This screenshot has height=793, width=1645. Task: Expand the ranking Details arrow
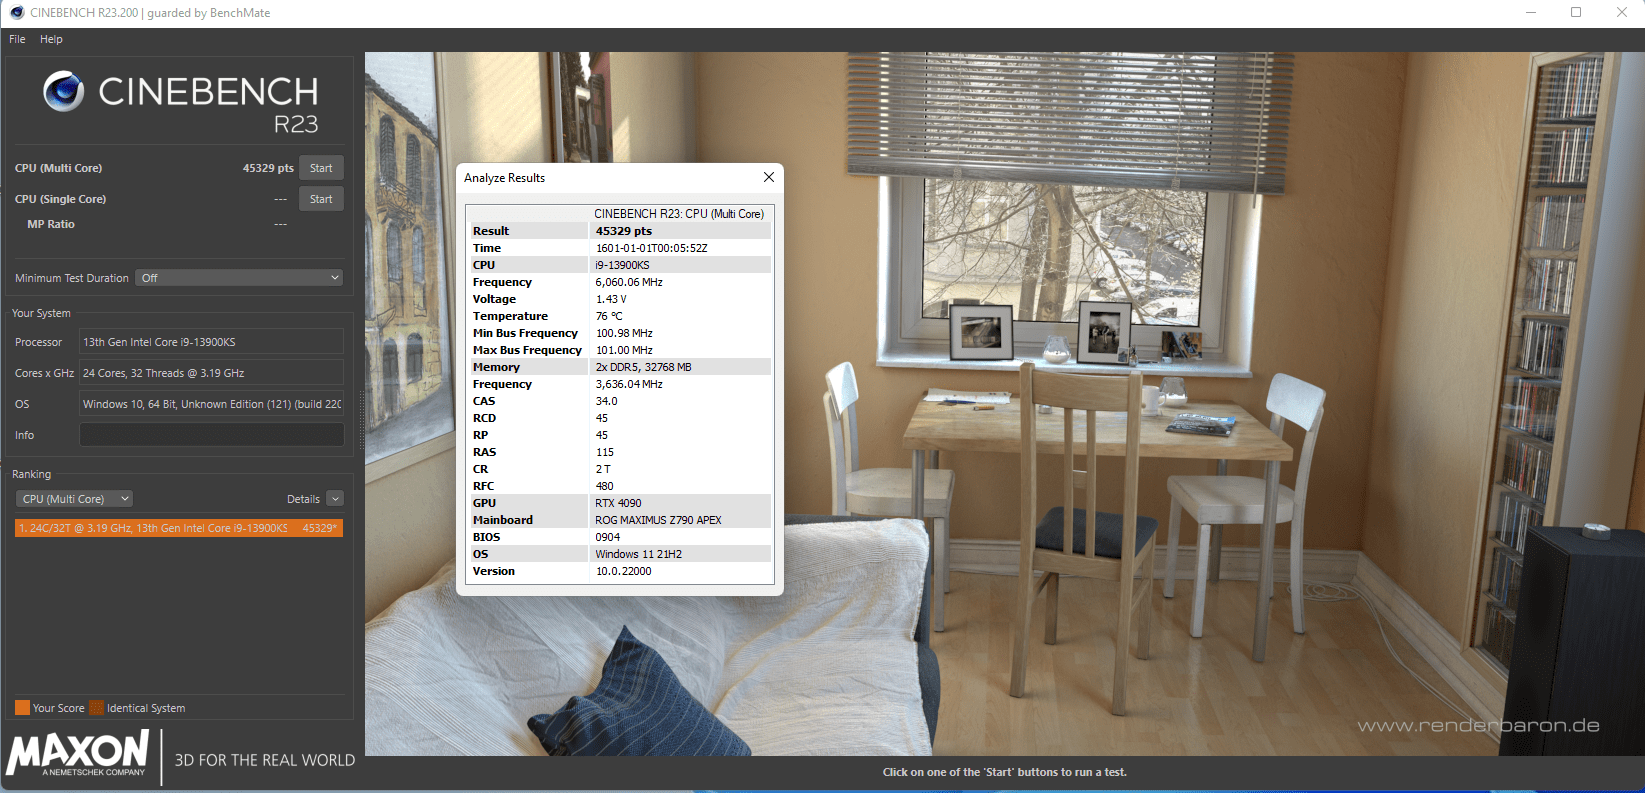point(335,499)
